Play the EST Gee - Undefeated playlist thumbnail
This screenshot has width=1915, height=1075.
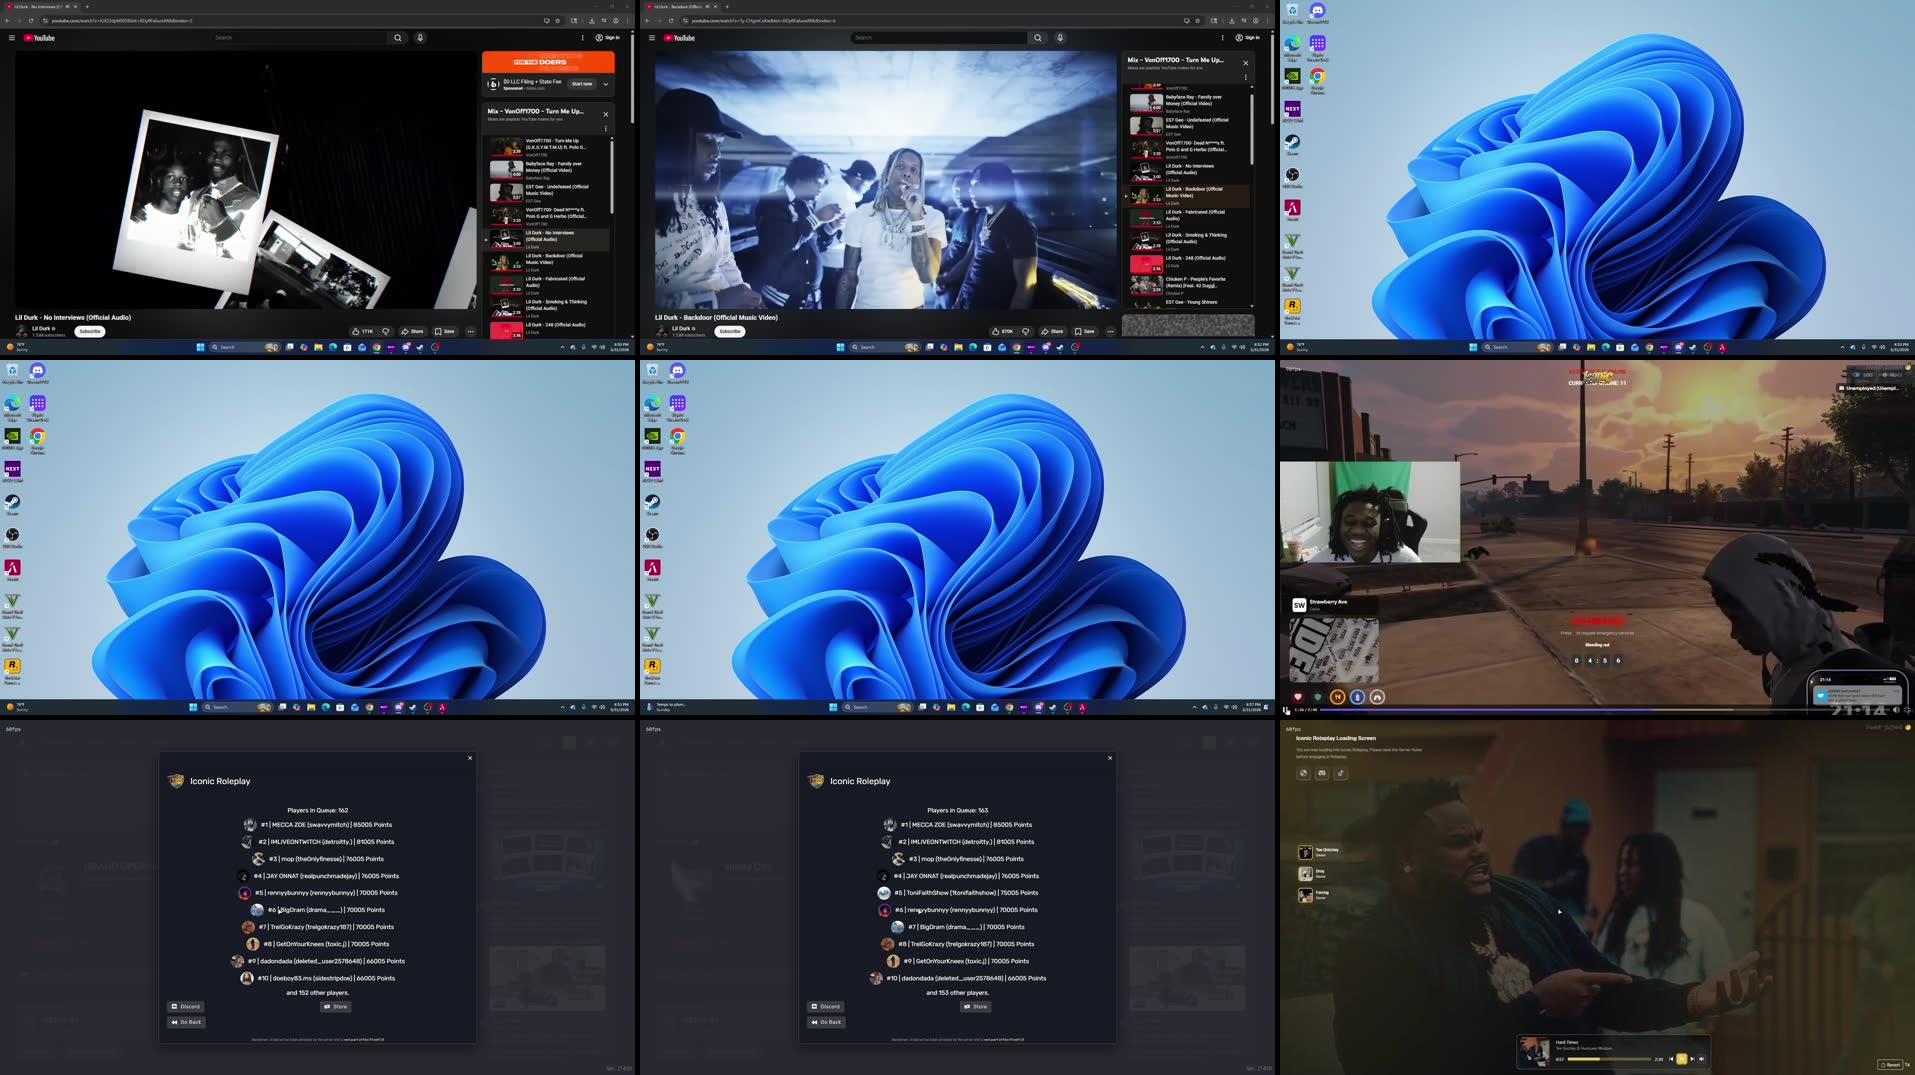tap(1146, 125)
